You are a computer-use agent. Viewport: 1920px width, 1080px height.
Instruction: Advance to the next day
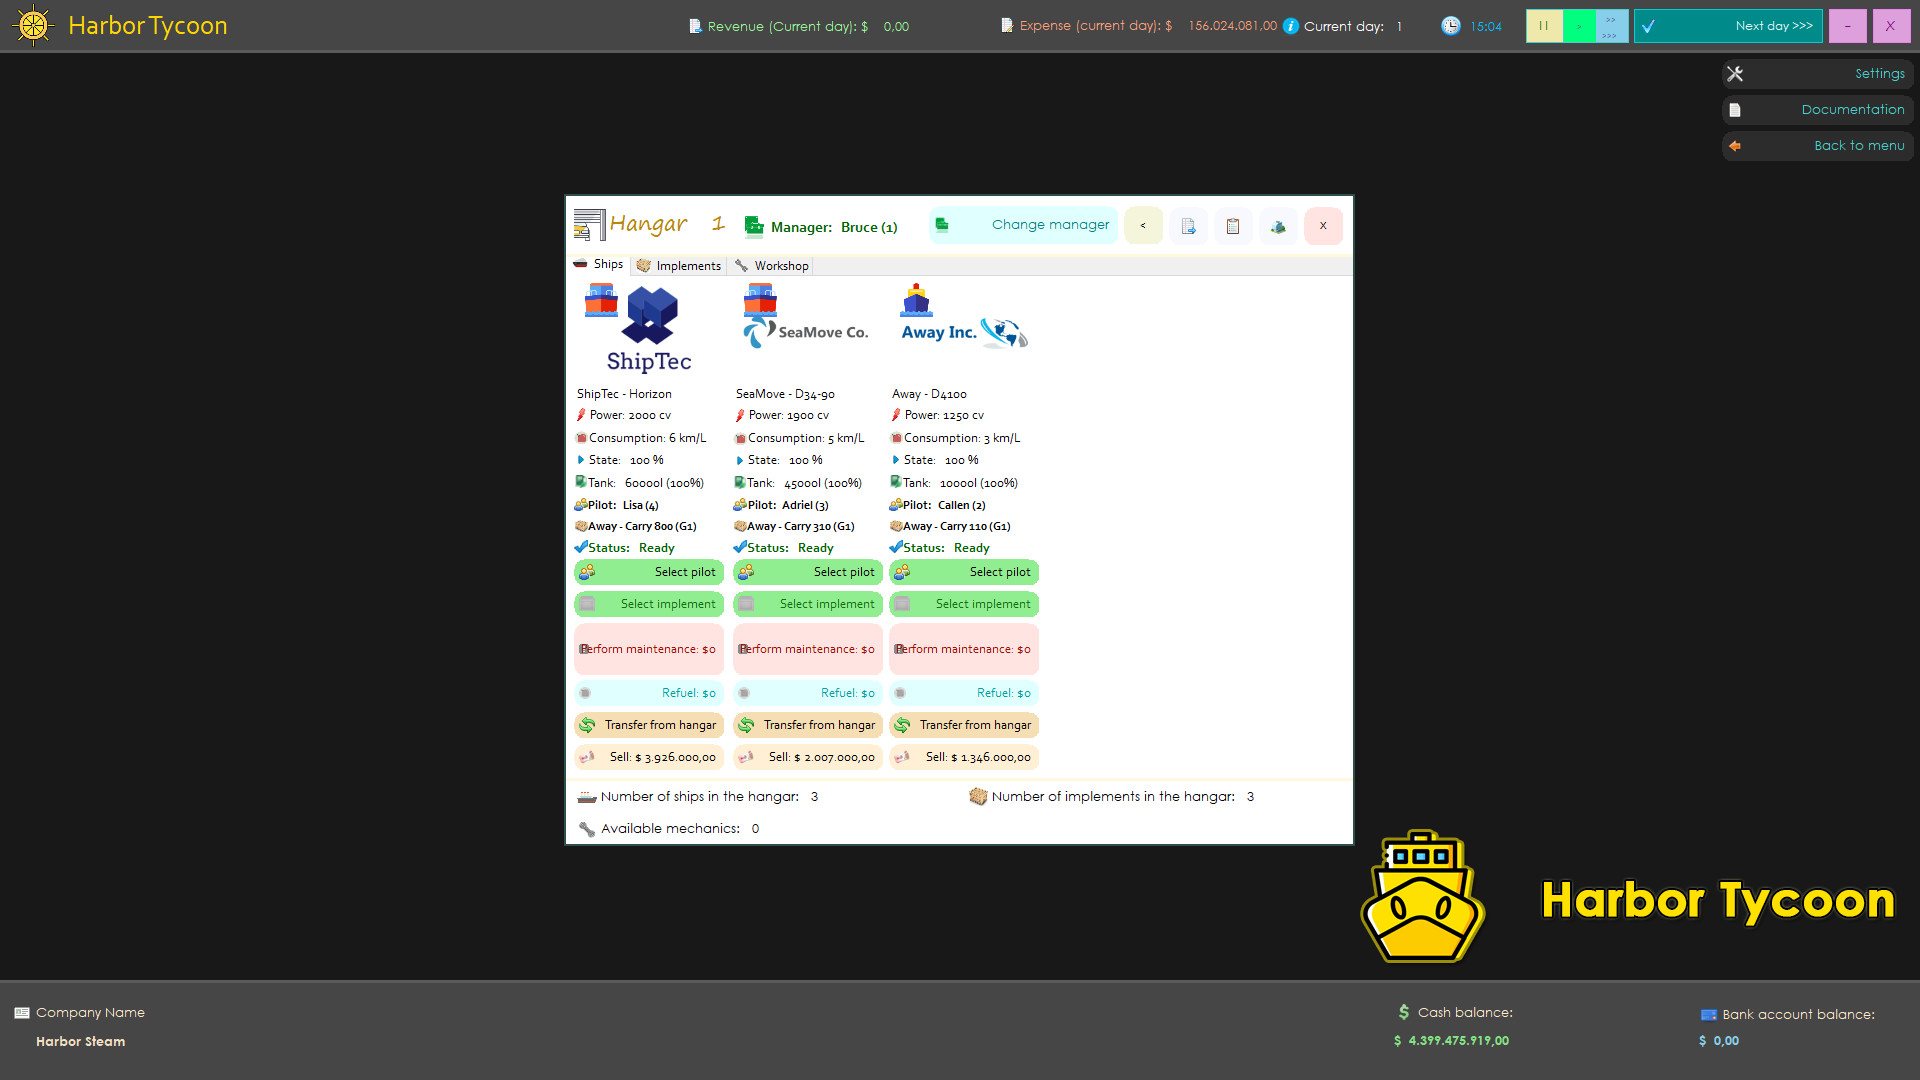tap(1772, 25)
